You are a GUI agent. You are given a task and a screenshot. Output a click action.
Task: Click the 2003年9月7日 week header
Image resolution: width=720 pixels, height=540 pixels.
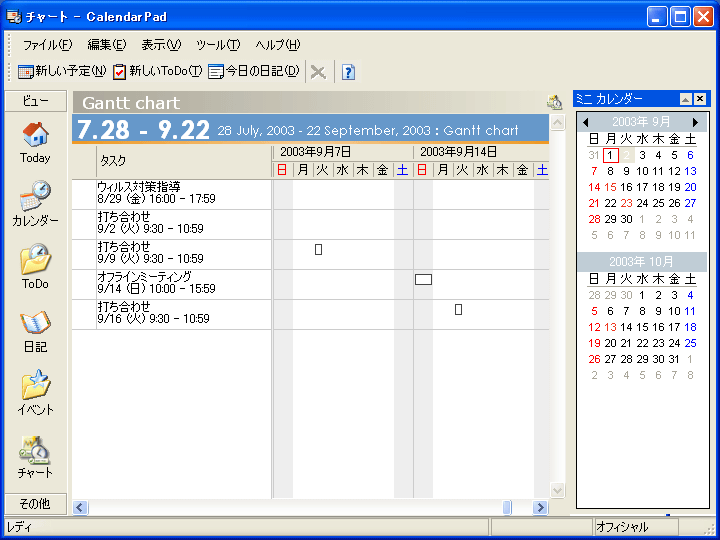pos(343,152)
